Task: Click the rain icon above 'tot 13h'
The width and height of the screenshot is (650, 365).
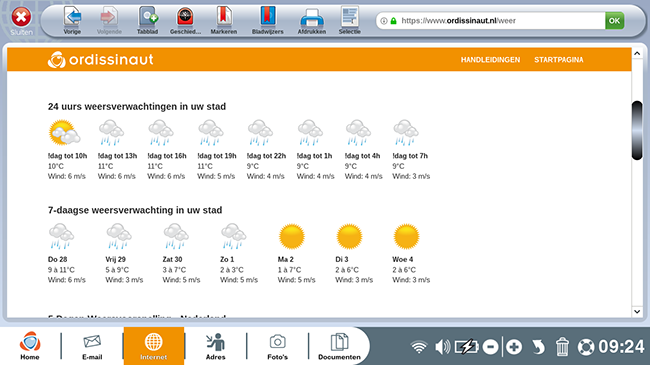Action: 112,133
